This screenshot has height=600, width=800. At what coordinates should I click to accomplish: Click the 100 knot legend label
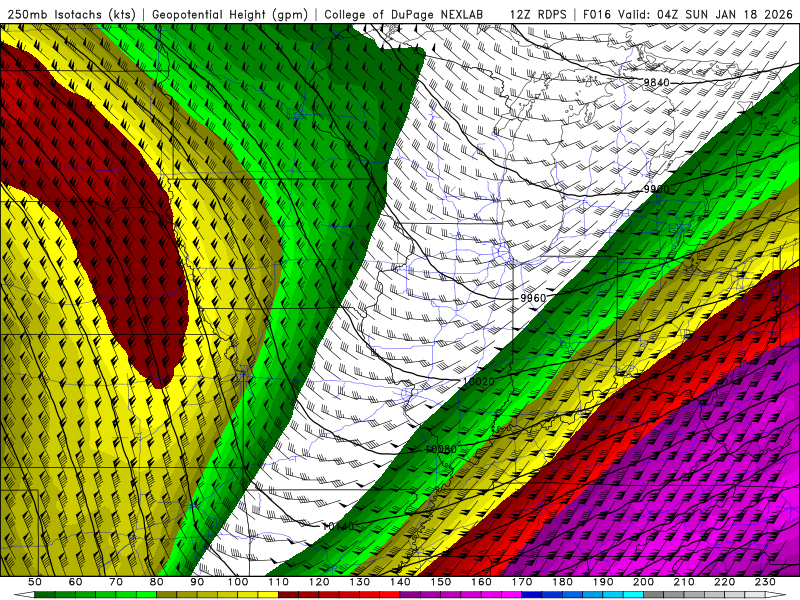238,582
